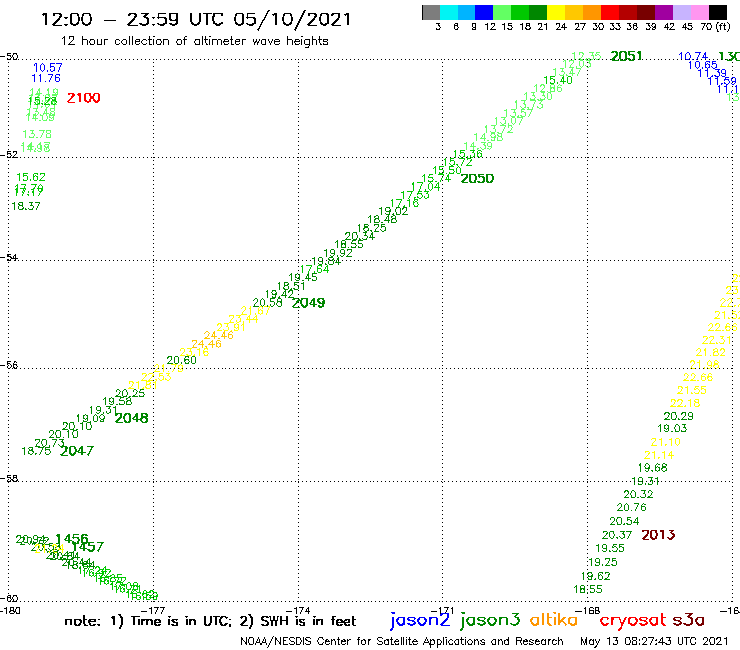
Task: Click the green time marker 1456
Action: tap(72, 539)
